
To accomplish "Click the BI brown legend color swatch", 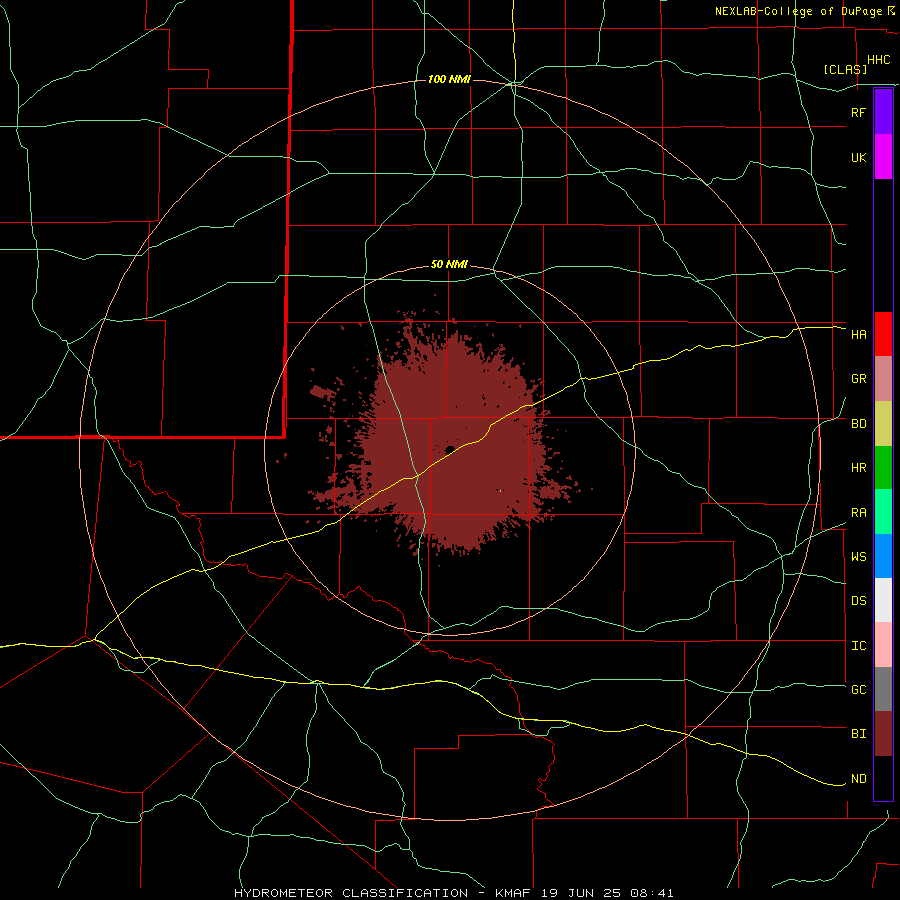I will tap(883, 734).
